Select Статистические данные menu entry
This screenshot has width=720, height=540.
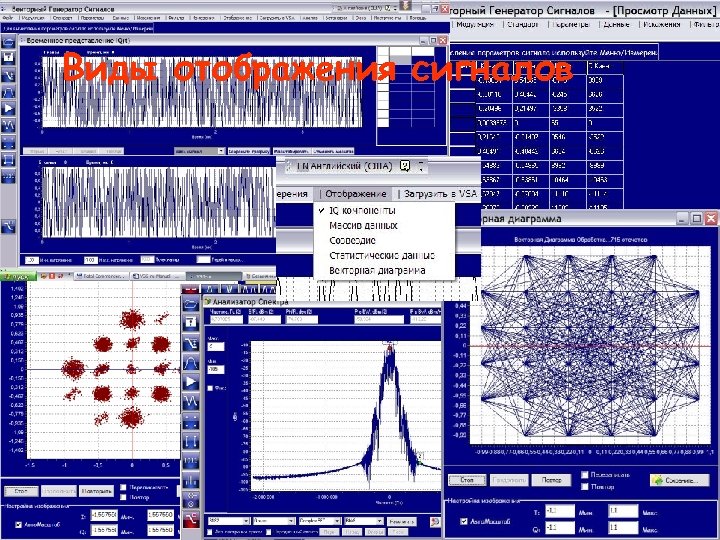[x=382, y=255]
